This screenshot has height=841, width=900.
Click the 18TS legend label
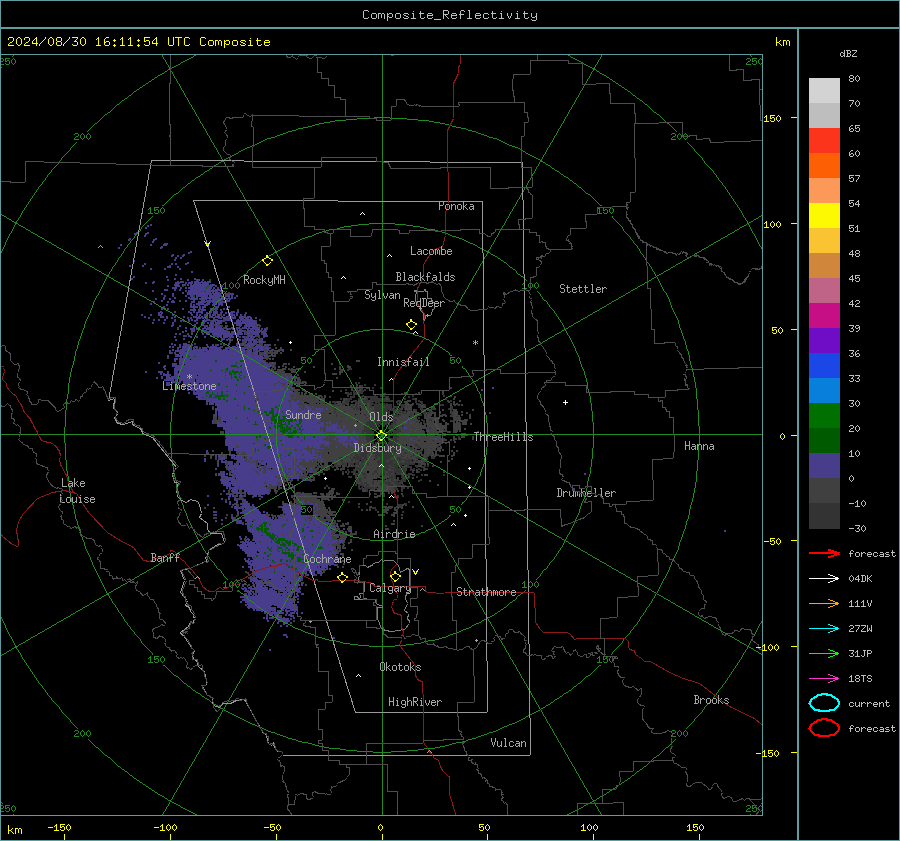tap(860, 679)
